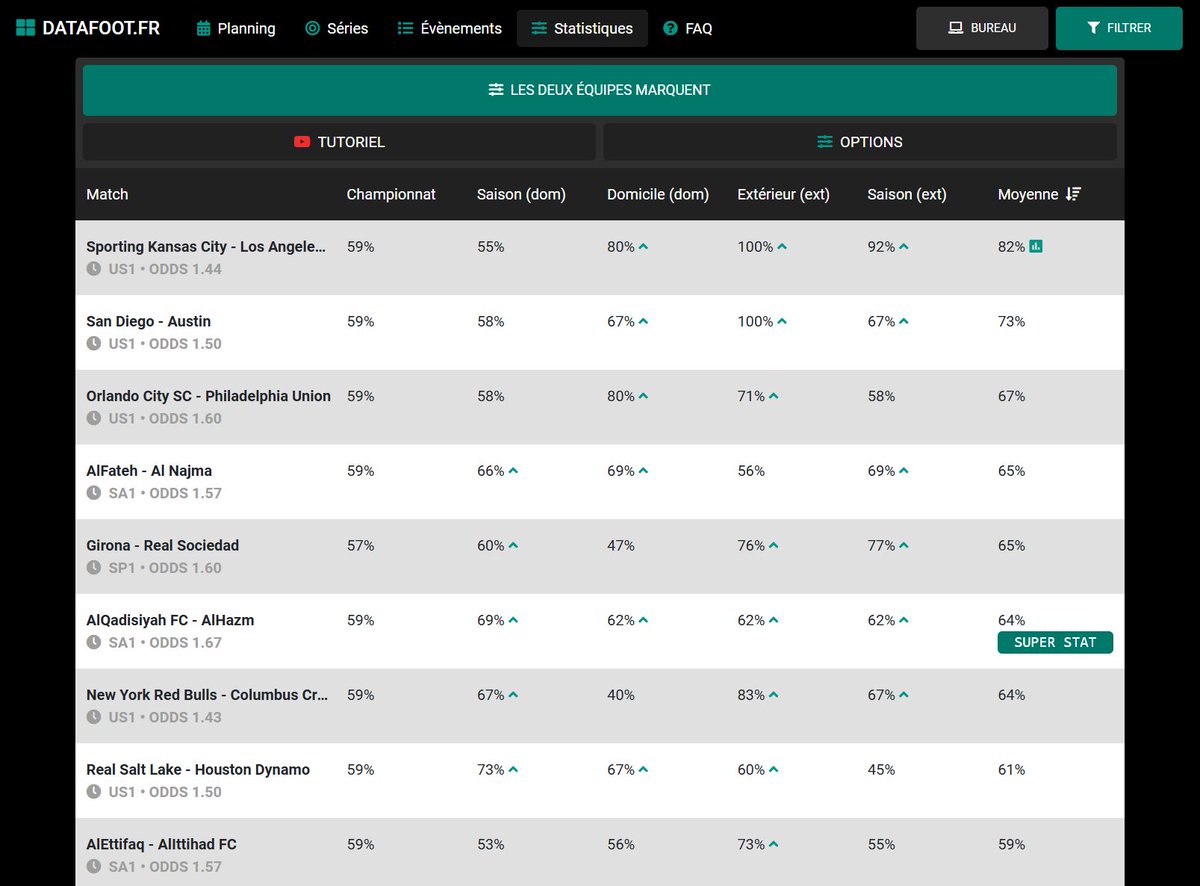Image resolution: width=1200 pixels, height=886 pixels.
Task: Click the clock icon on AlEttifaq row
Action: point(94,867)
